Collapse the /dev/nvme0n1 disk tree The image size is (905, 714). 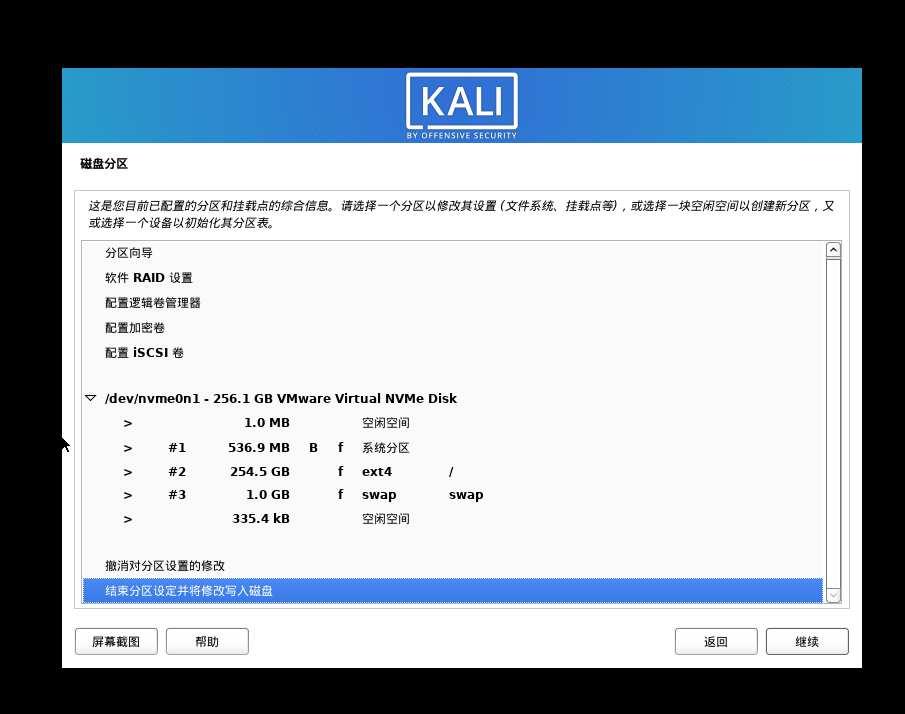pyautogui.click(x=91, y=398)
